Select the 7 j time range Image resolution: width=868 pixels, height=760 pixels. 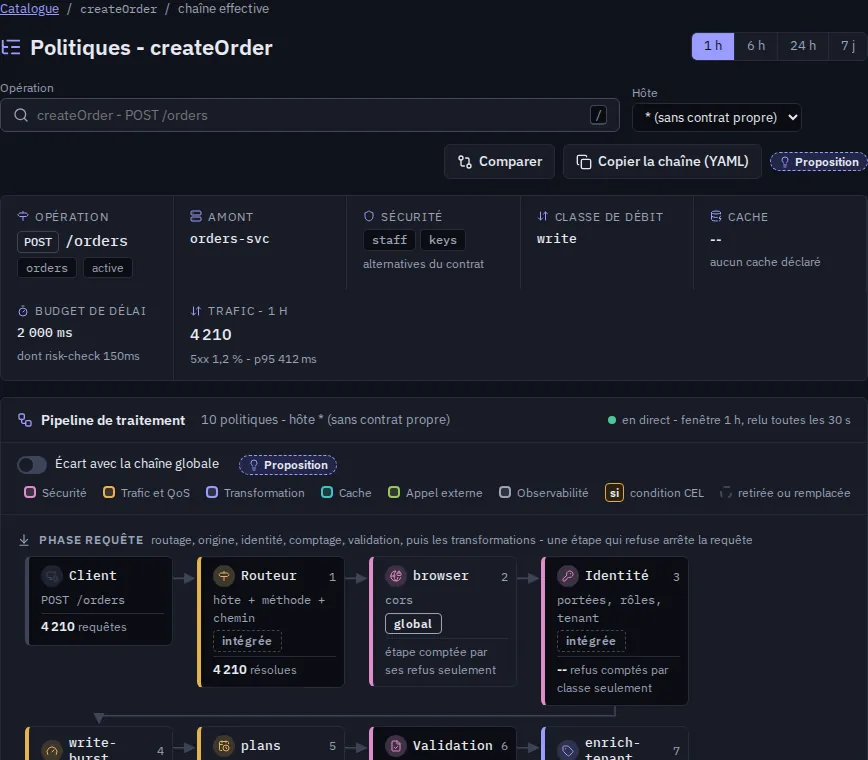coord(848,46)
